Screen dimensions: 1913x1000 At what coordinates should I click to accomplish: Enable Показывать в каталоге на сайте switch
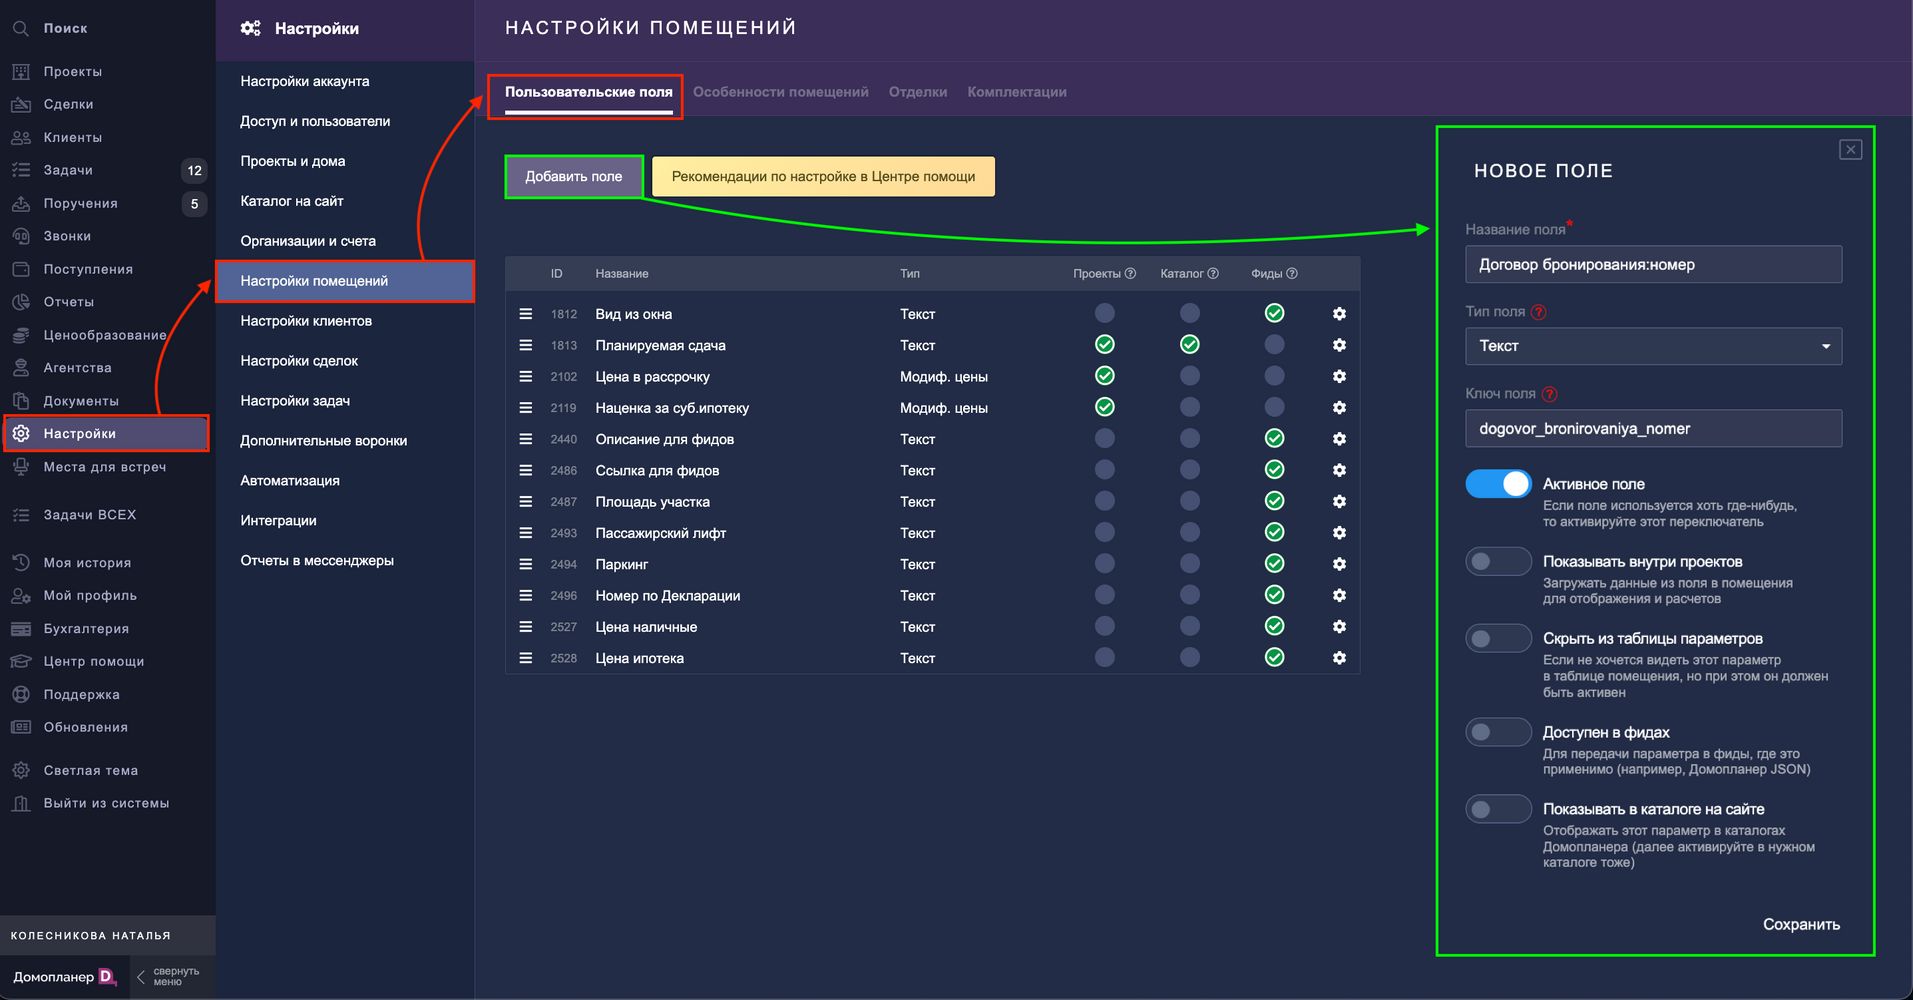coord(1498,808)
